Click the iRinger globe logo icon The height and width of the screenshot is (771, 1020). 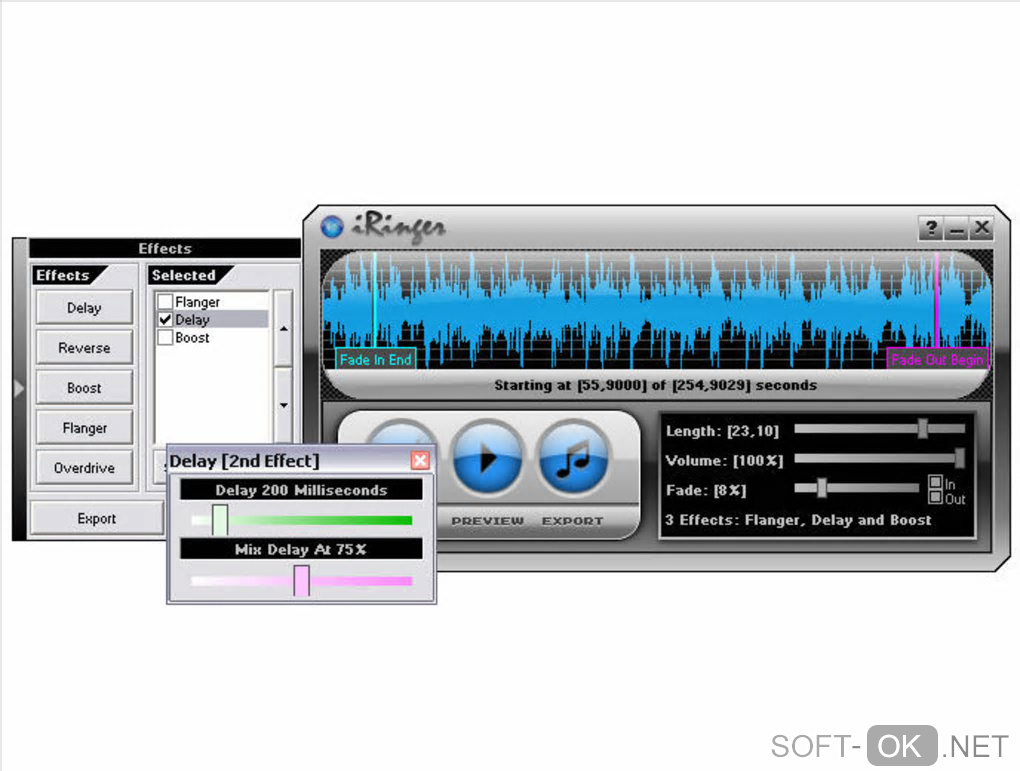click(332, 226)
